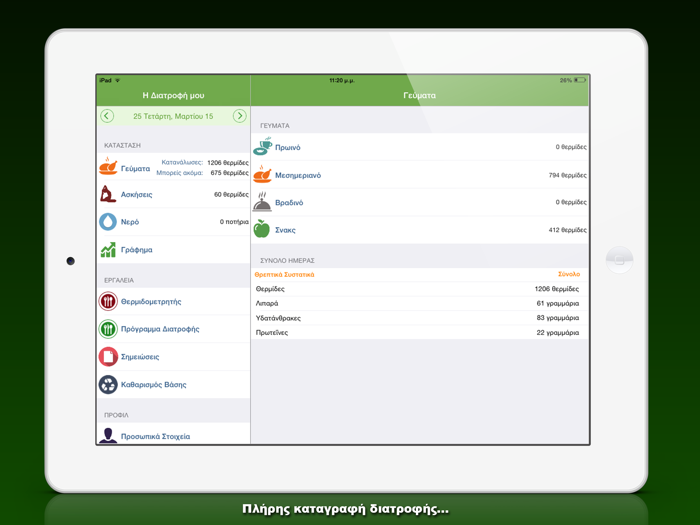700x525 pixels.
Task: Click the coffee cup icon beside Πρωινό
Action: point(262,146)
